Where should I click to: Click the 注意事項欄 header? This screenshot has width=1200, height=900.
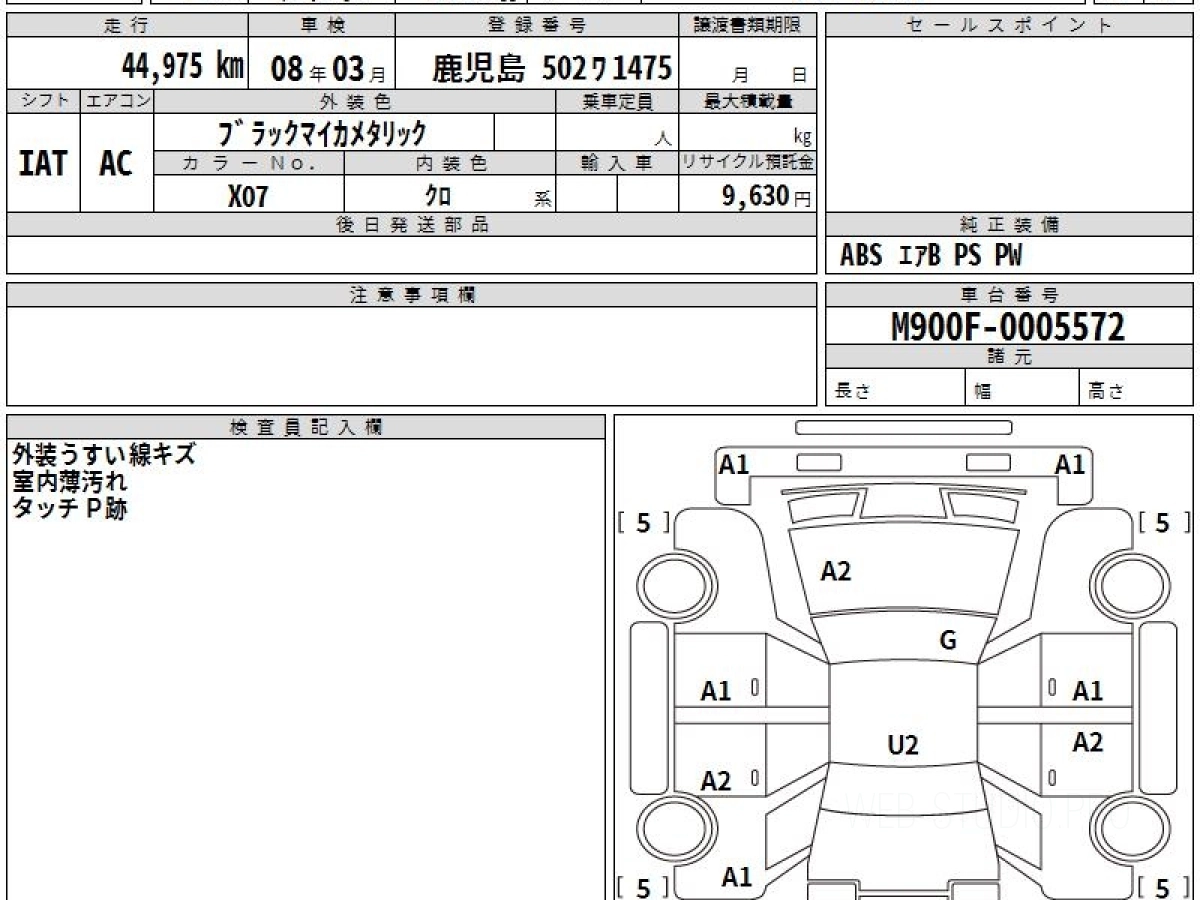point(412,295)
